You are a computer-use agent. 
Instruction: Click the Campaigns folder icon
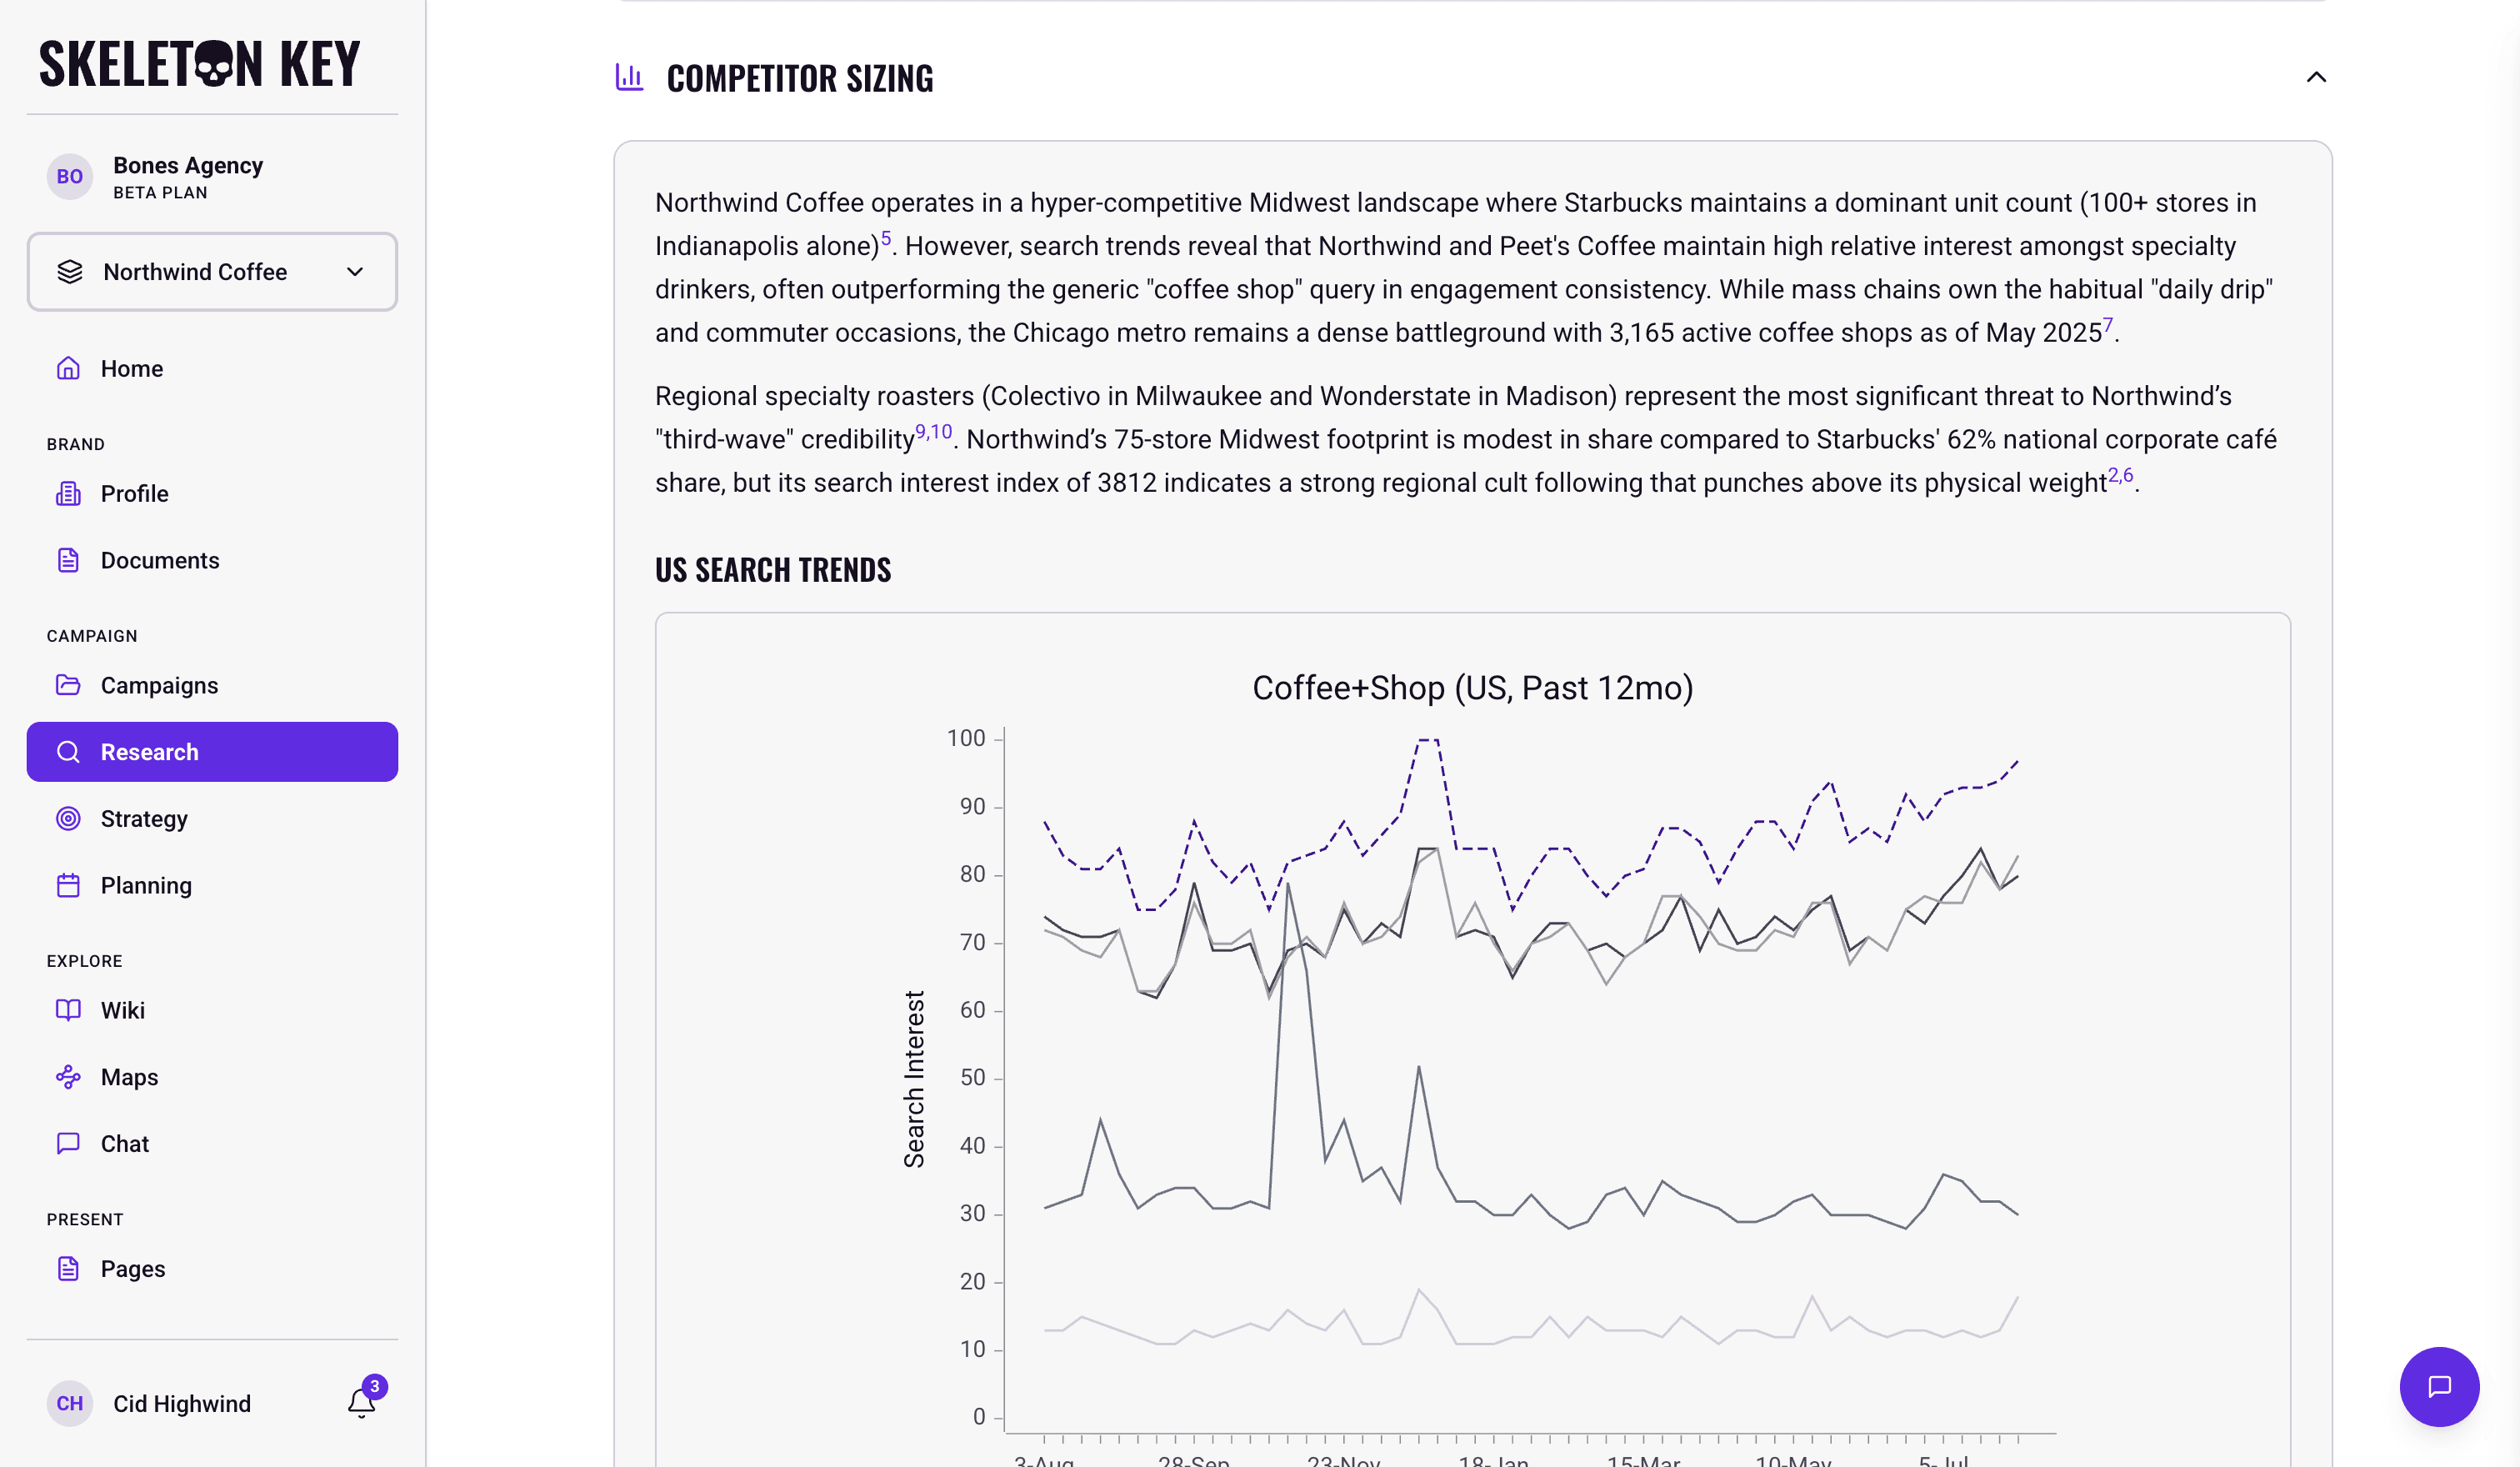68,685
